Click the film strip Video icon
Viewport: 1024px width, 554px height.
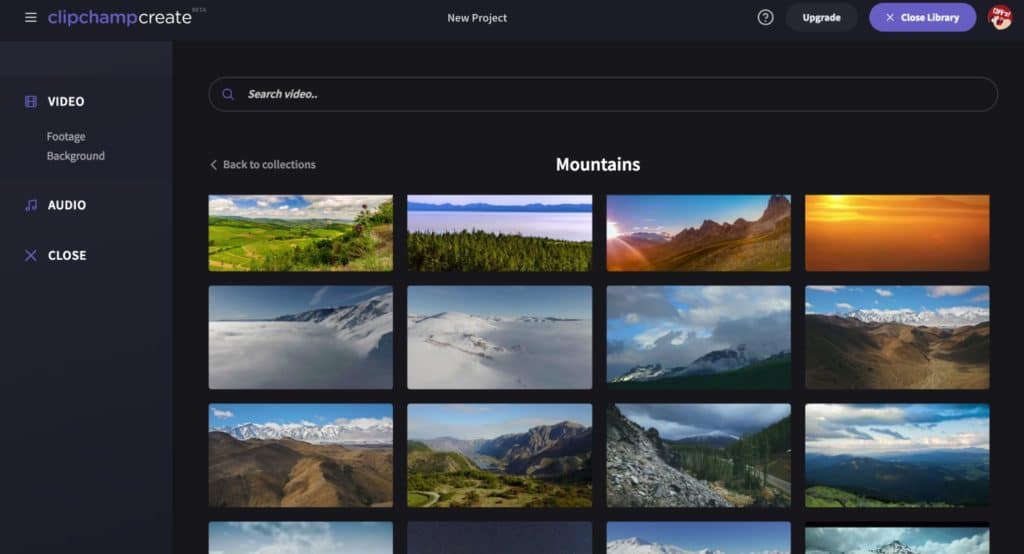(x=30, y=101)
